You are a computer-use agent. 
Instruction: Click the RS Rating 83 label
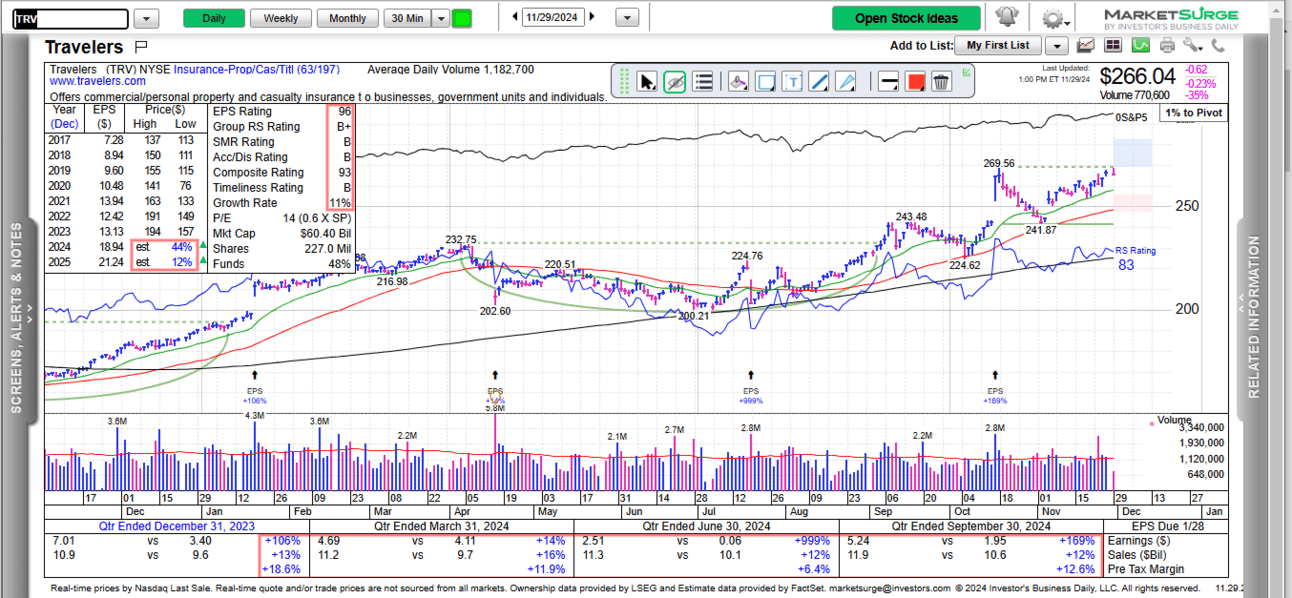click(1136, 258)
